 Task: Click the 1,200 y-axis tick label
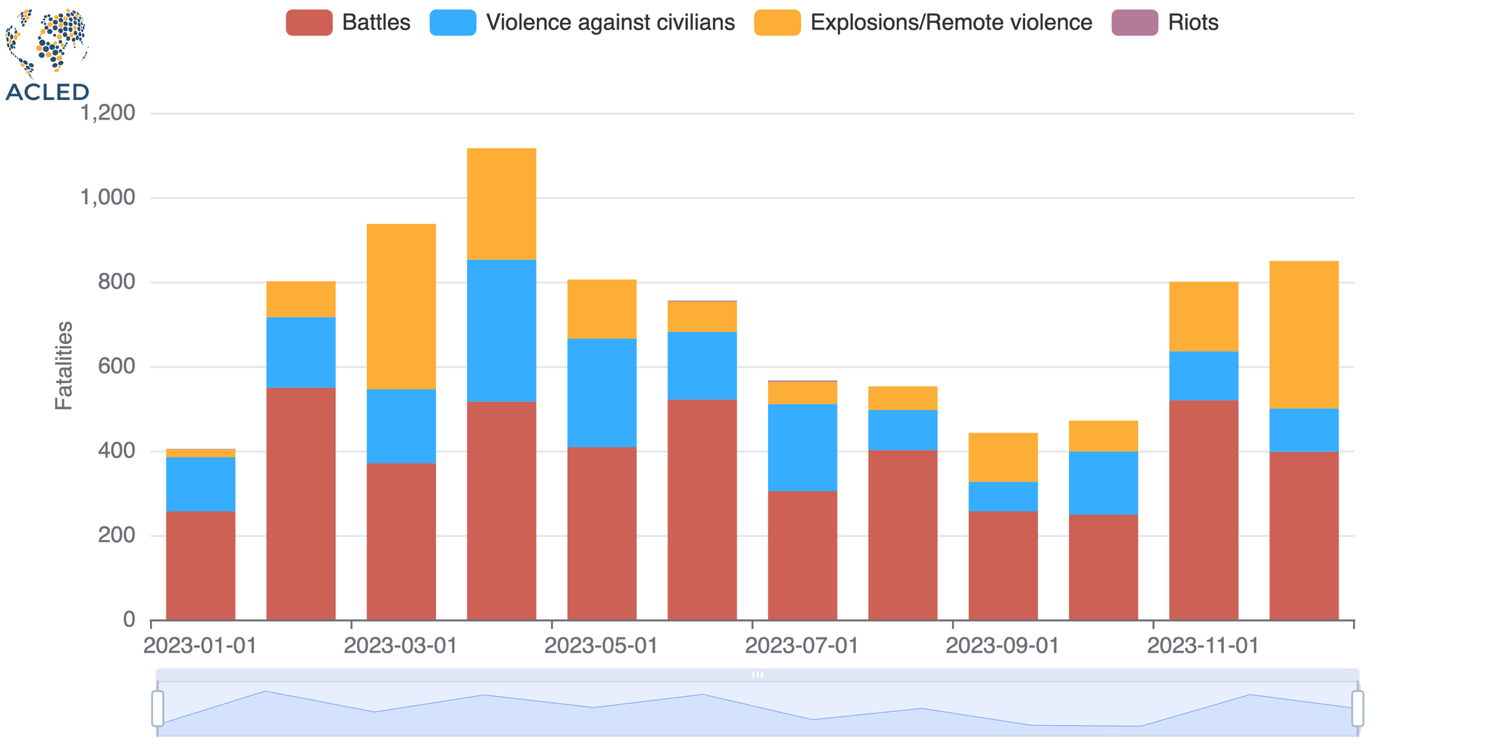coord(106,113)
